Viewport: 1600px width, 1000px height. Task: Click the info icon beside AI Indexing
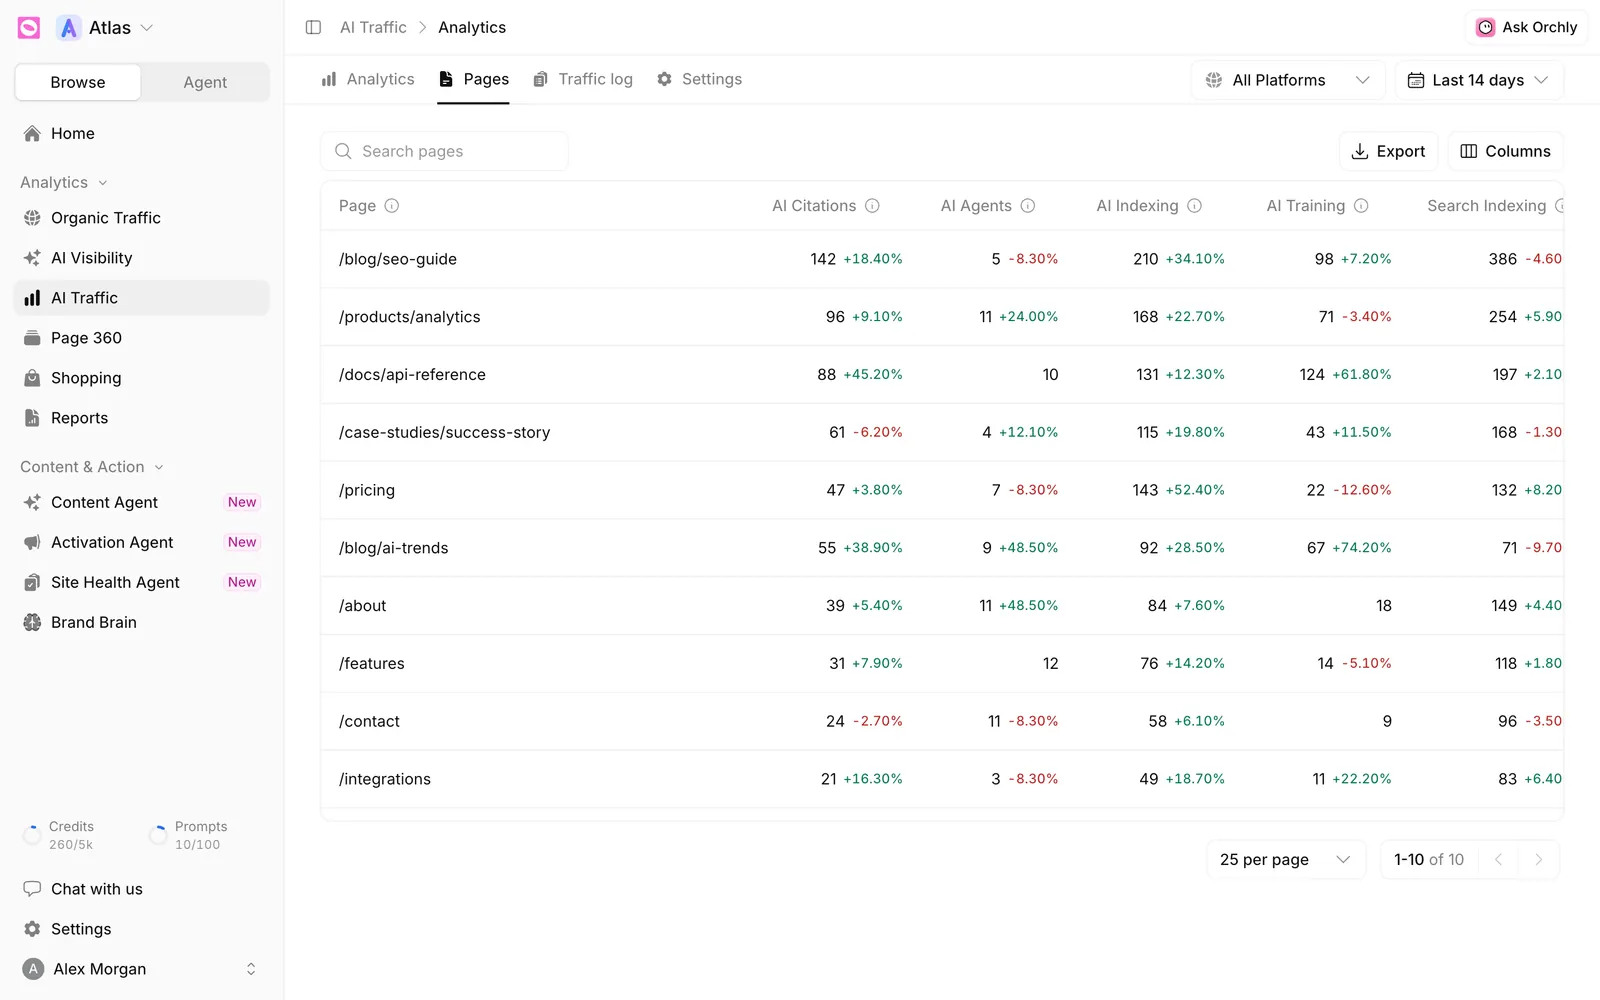pos(1194,206)
